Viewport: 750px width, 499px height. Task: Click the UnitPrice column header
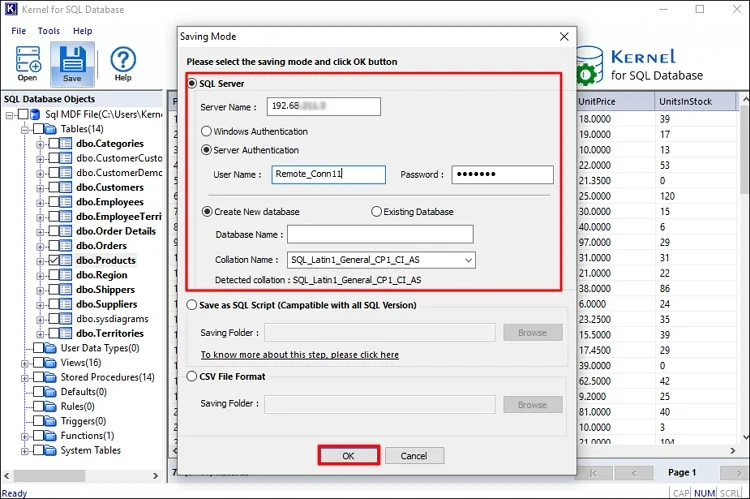[615, 101]
